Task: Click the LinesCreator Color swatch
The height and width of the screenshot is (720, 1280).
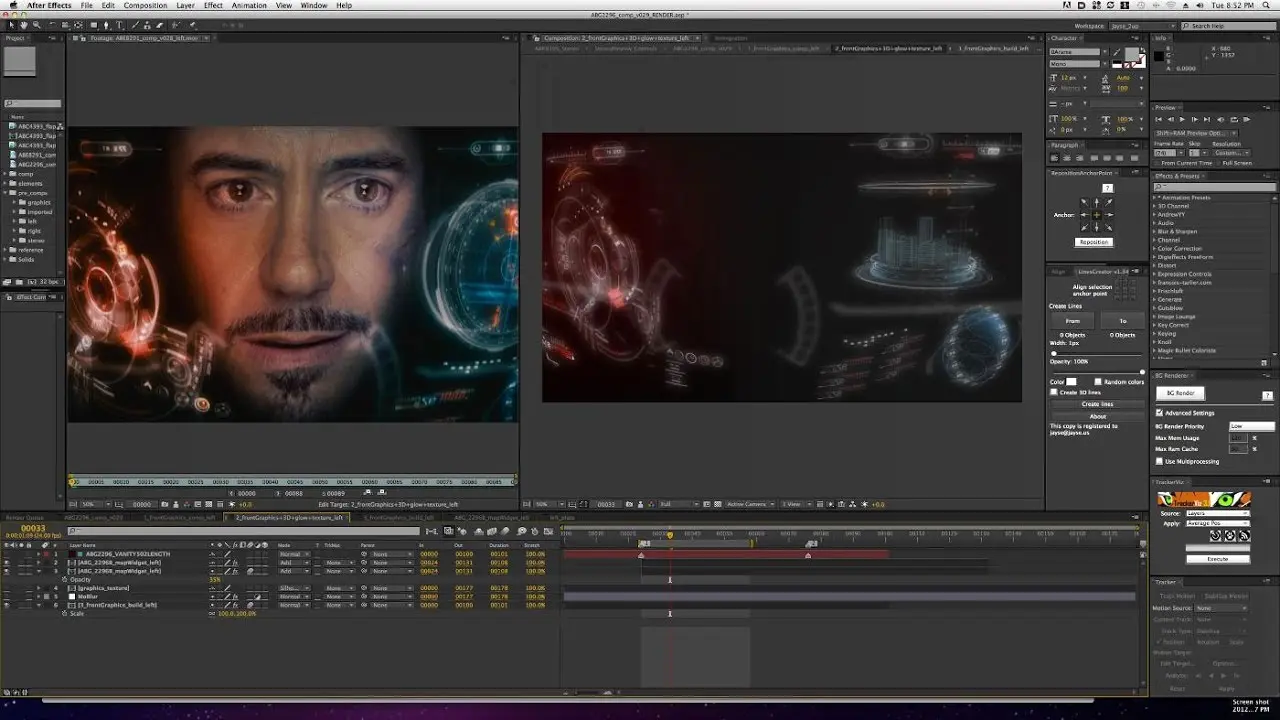Action: (x=1071, y=382)
